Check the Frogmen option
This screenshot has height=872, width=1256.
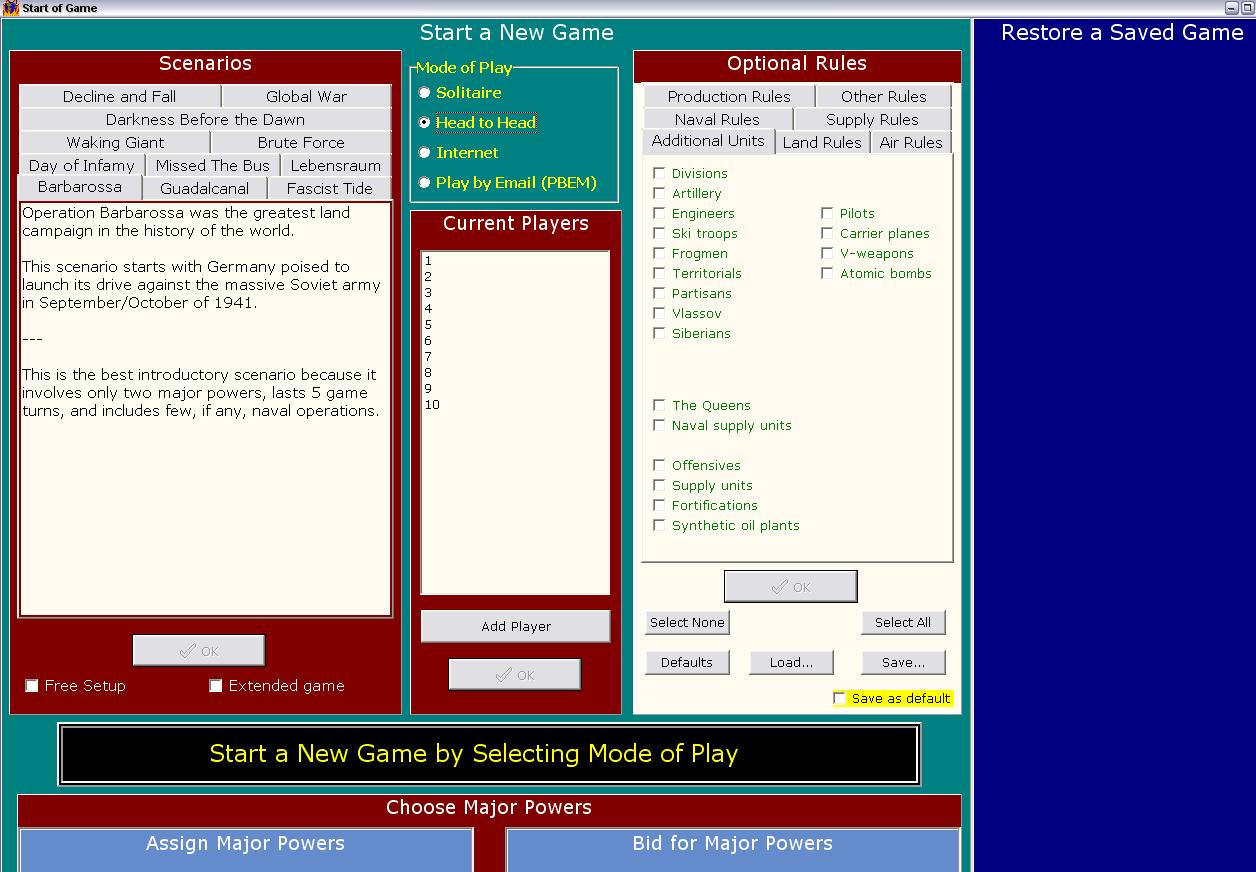[659, 253]
